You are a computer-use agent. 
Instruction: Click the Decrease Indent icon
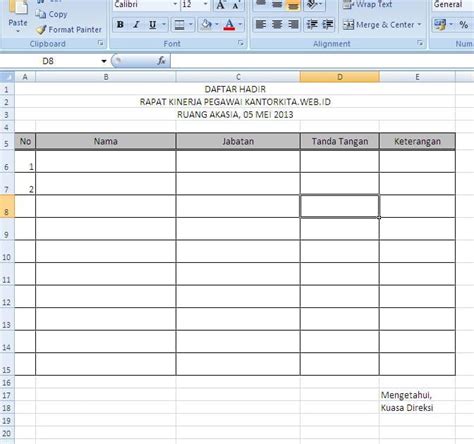[x=312, y=24]
